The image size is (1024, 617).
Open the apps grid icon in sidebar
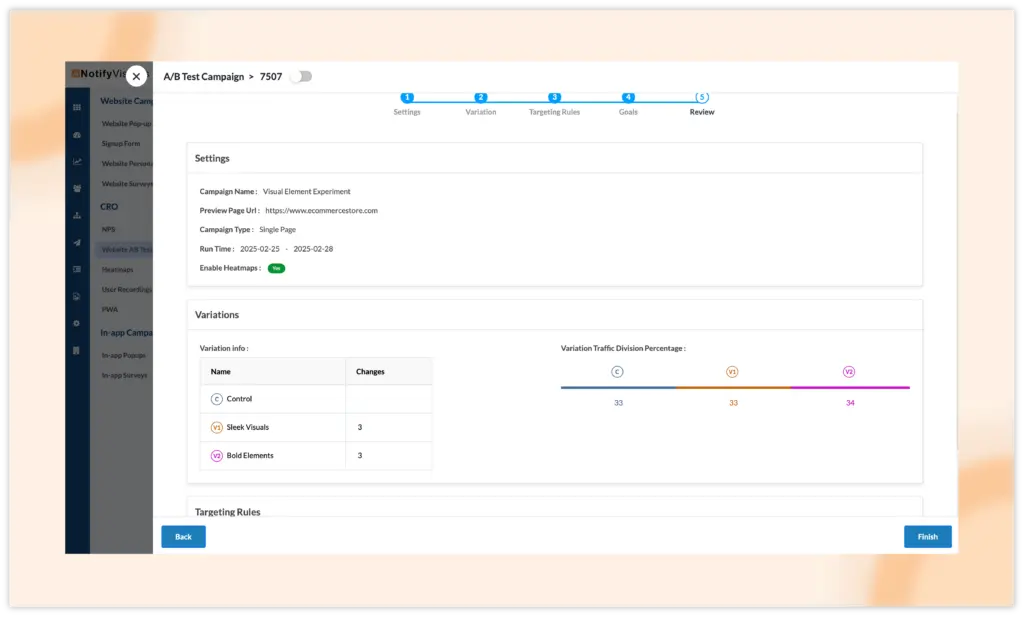tap(77, 107)
